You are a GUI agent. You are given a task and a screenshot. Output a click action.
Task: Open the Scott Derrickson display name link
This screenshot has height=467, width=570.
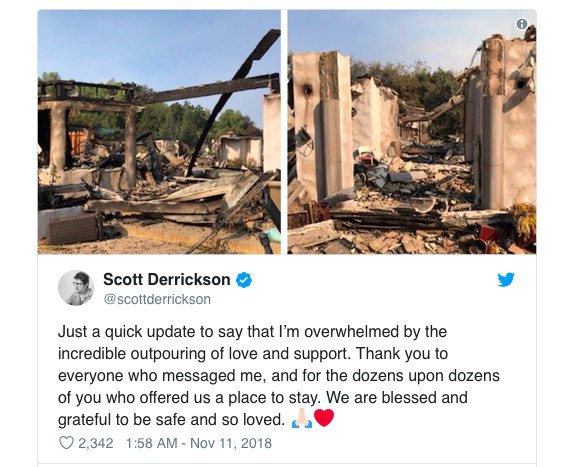(x=166, y=279)
